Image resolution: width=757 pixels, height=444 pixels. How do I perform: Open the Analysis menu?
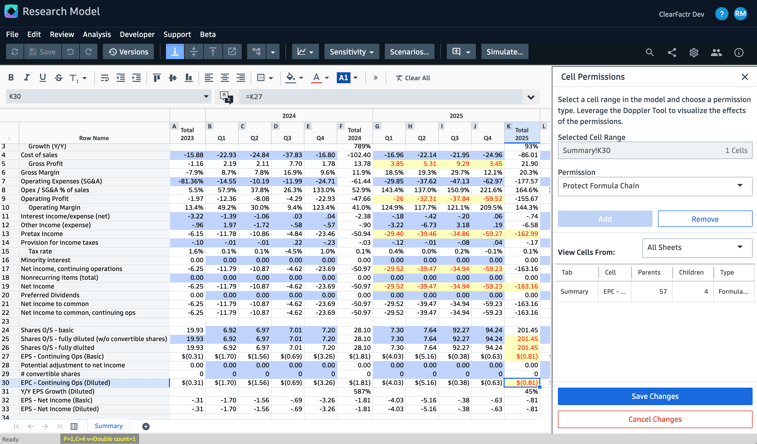(97, 34)
